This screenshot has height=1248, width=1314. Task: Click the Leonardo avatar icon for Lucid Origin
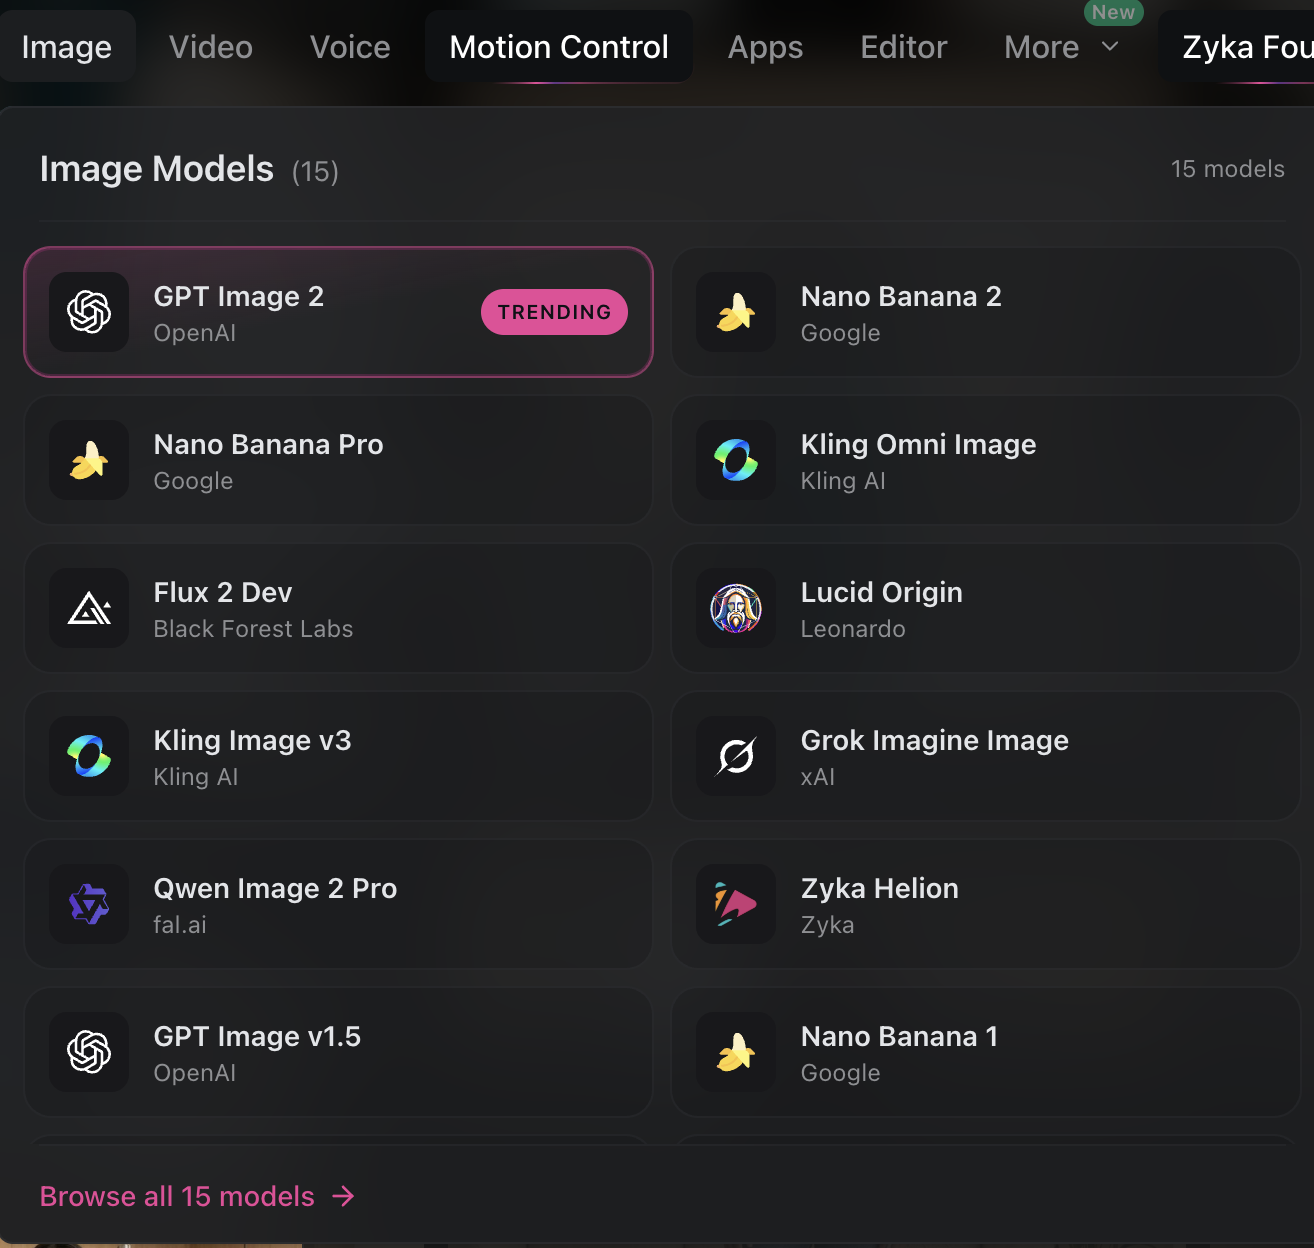click(x=736, y=608)
